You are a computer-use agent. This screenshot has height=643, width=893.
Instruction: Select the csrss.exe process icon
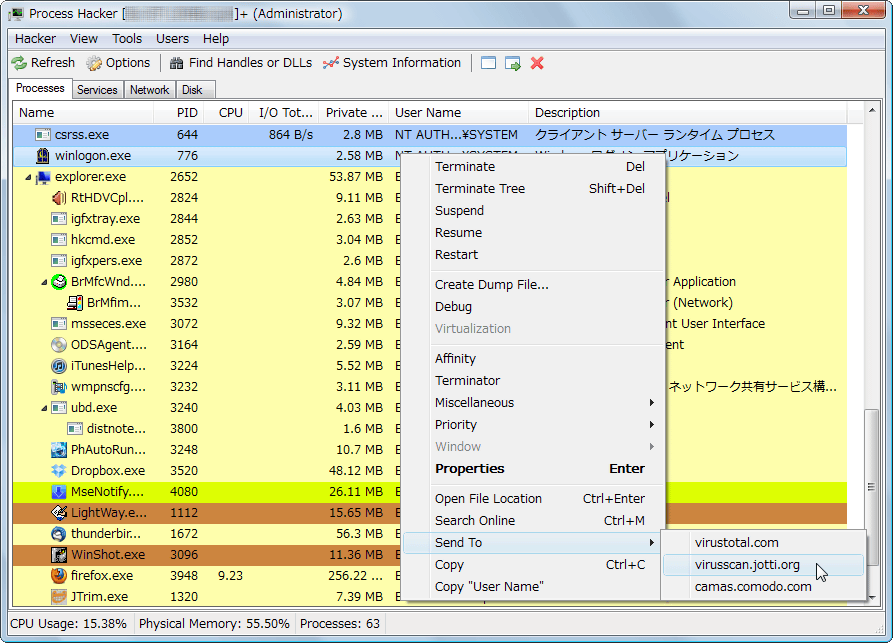pos(43,135)
